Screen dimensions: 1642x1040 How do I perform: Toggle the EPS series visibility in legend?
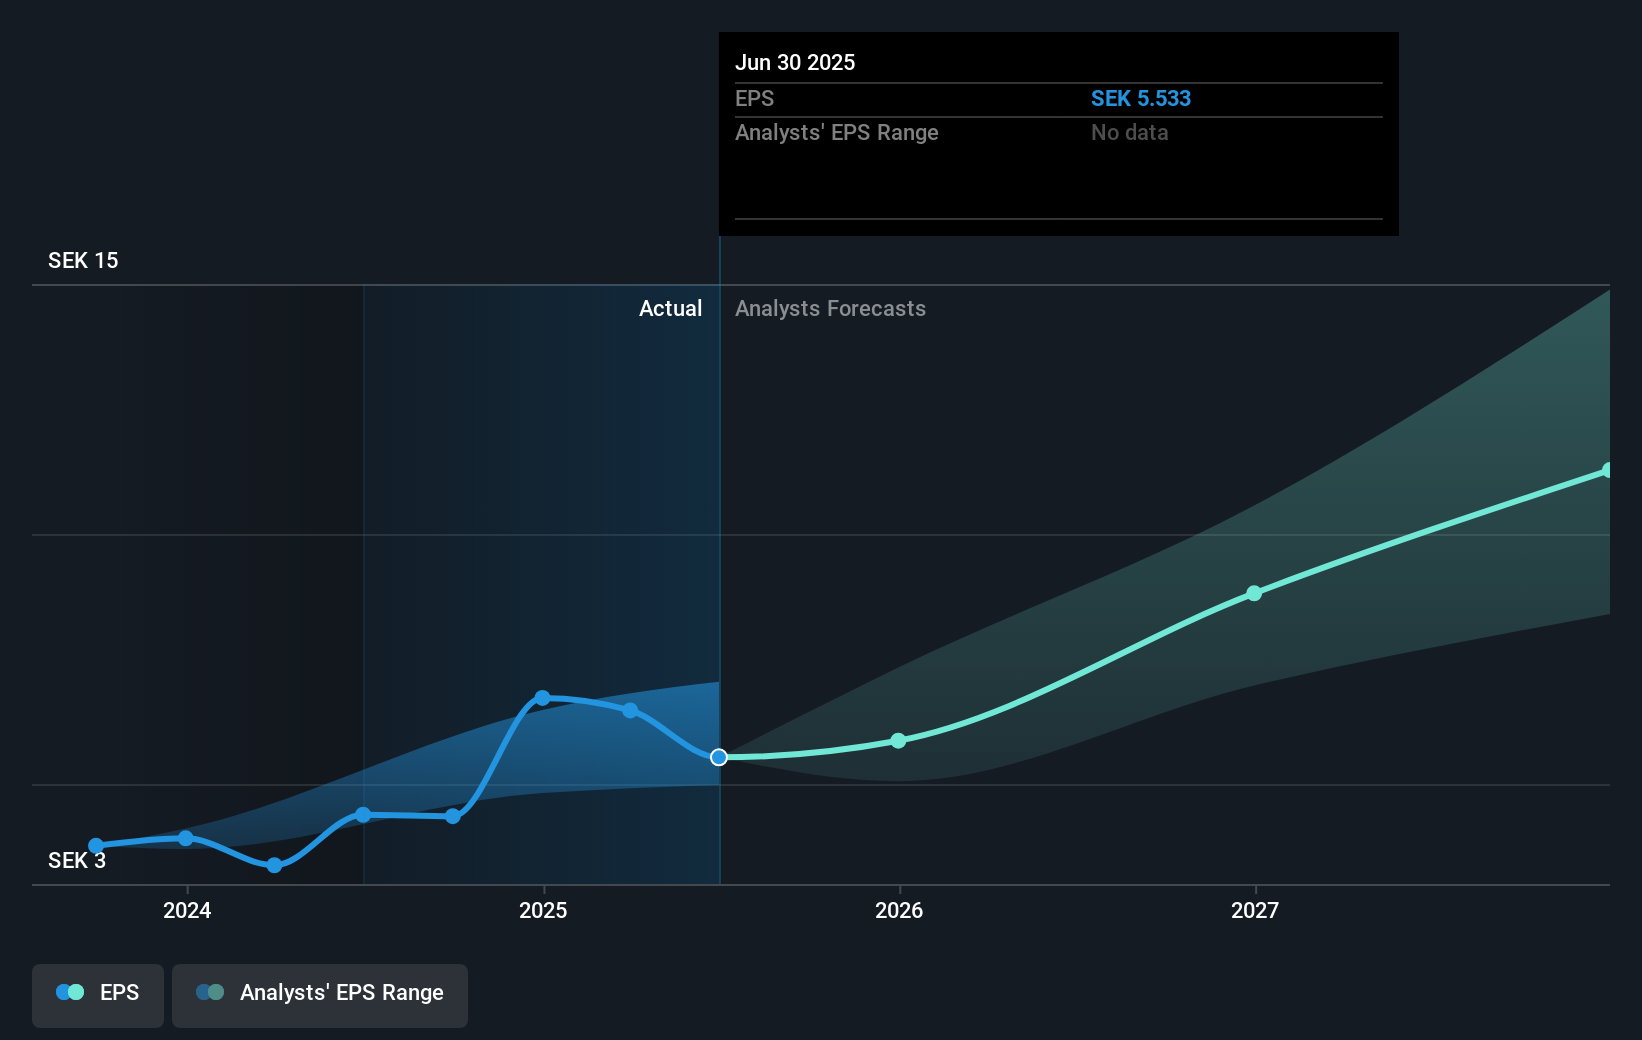[97, 994]
